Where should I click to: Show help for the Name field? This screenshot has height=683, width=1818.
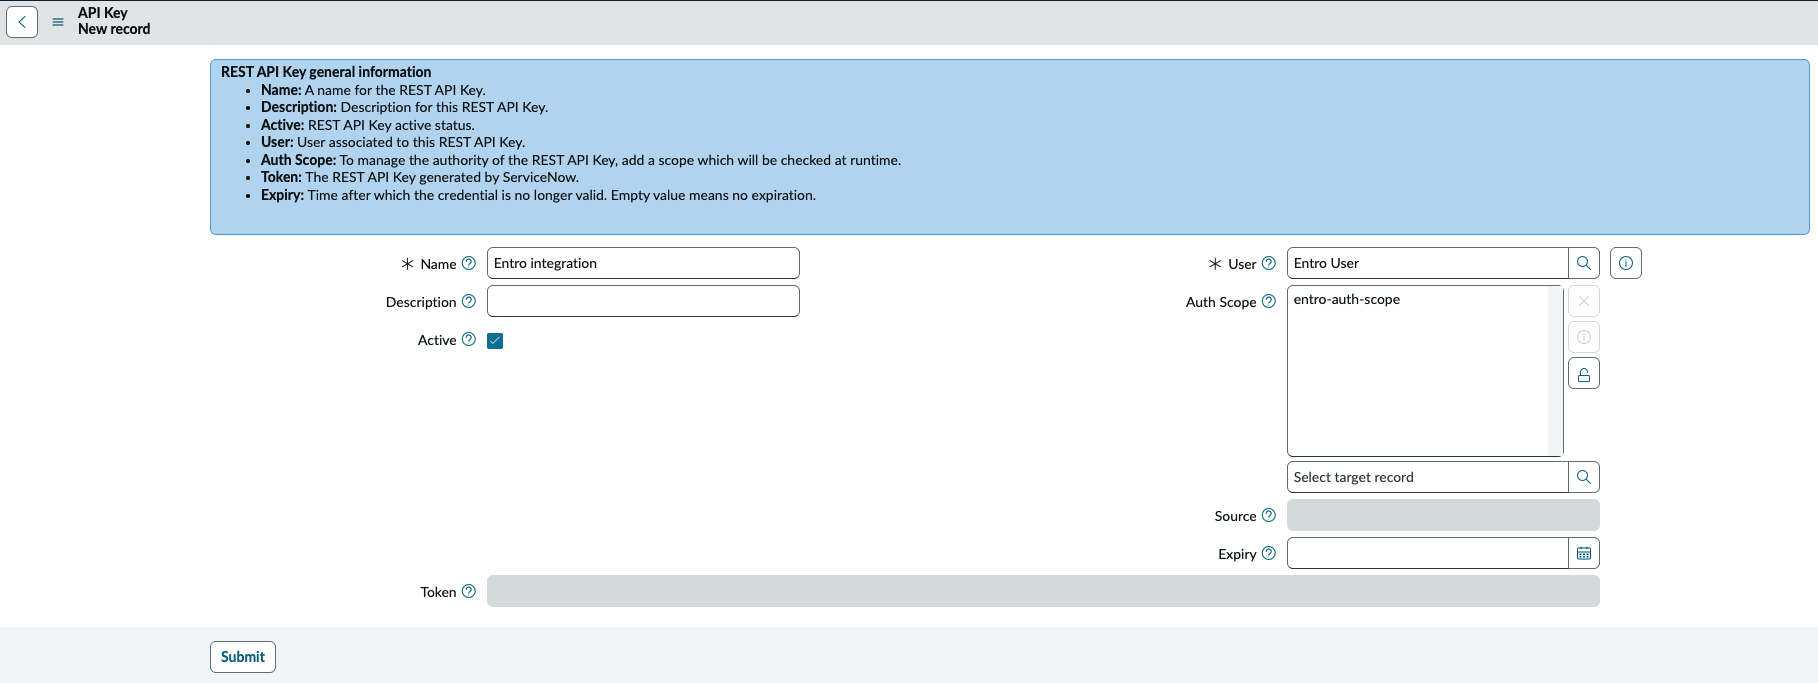coord(468,263)
